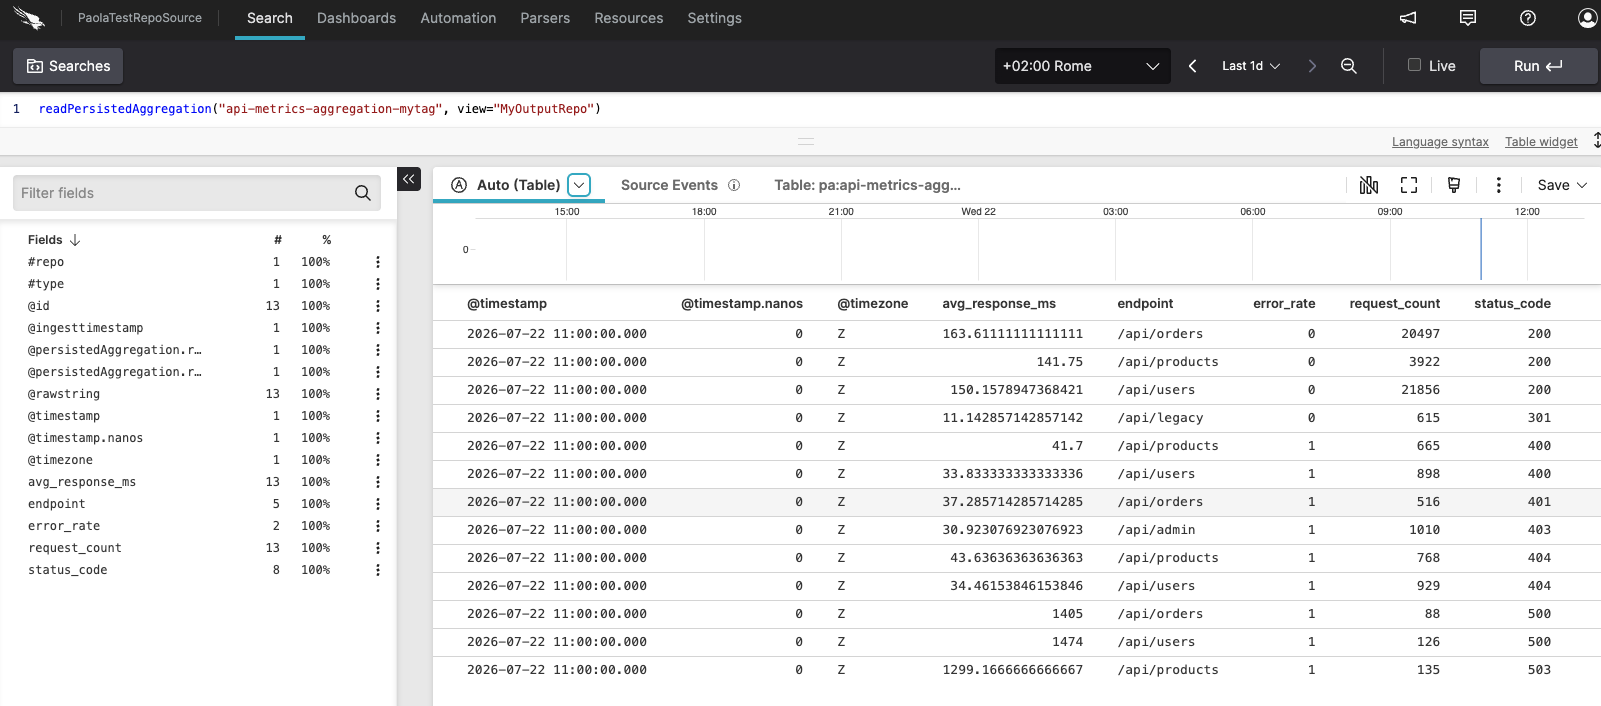
Task: Open the Resources tab
Action: (629, 18)
